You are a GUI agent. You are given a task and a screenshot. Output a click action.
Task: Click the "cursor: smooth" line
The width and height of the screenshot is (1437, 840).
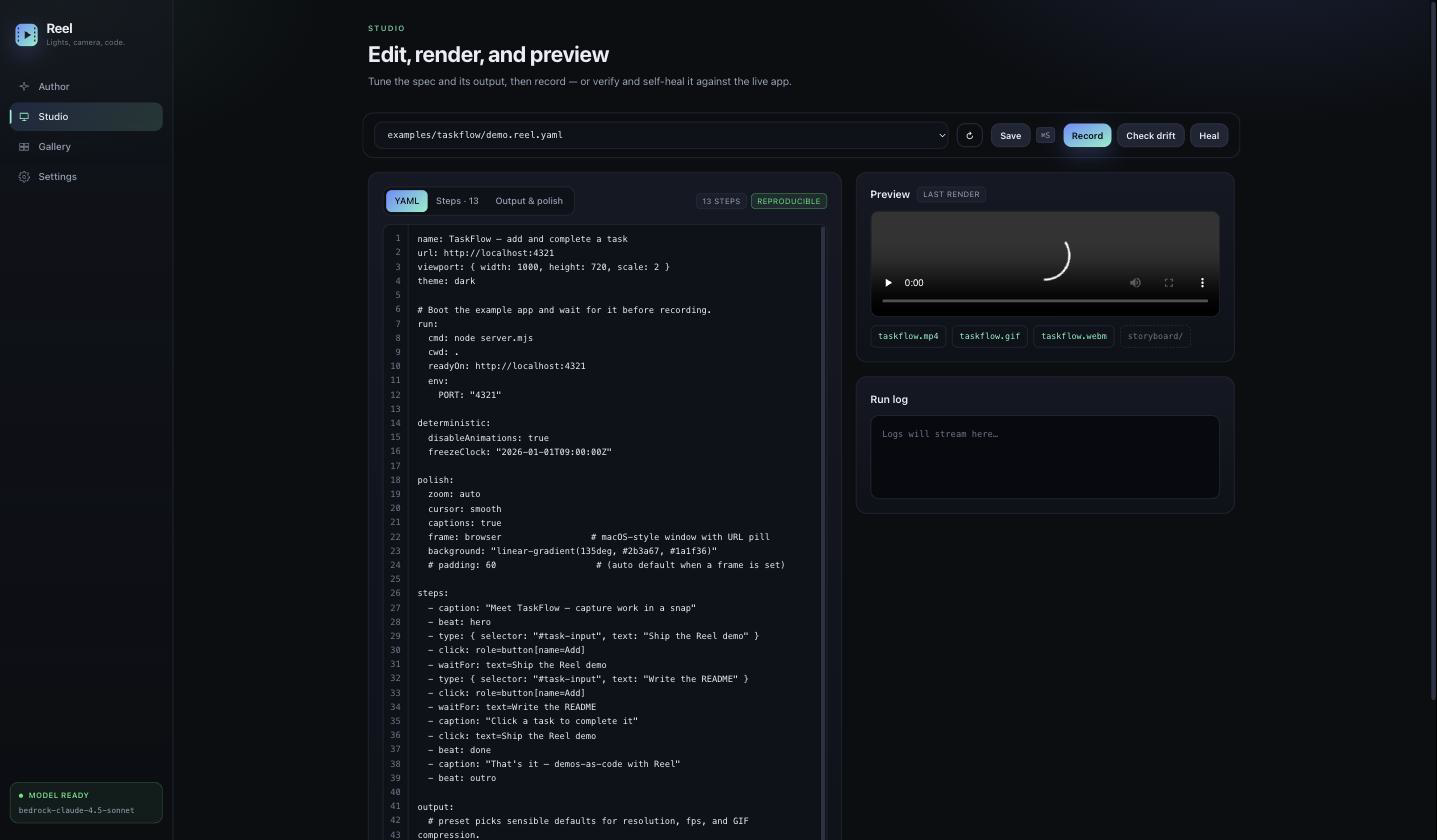click(x=465, y=509)
